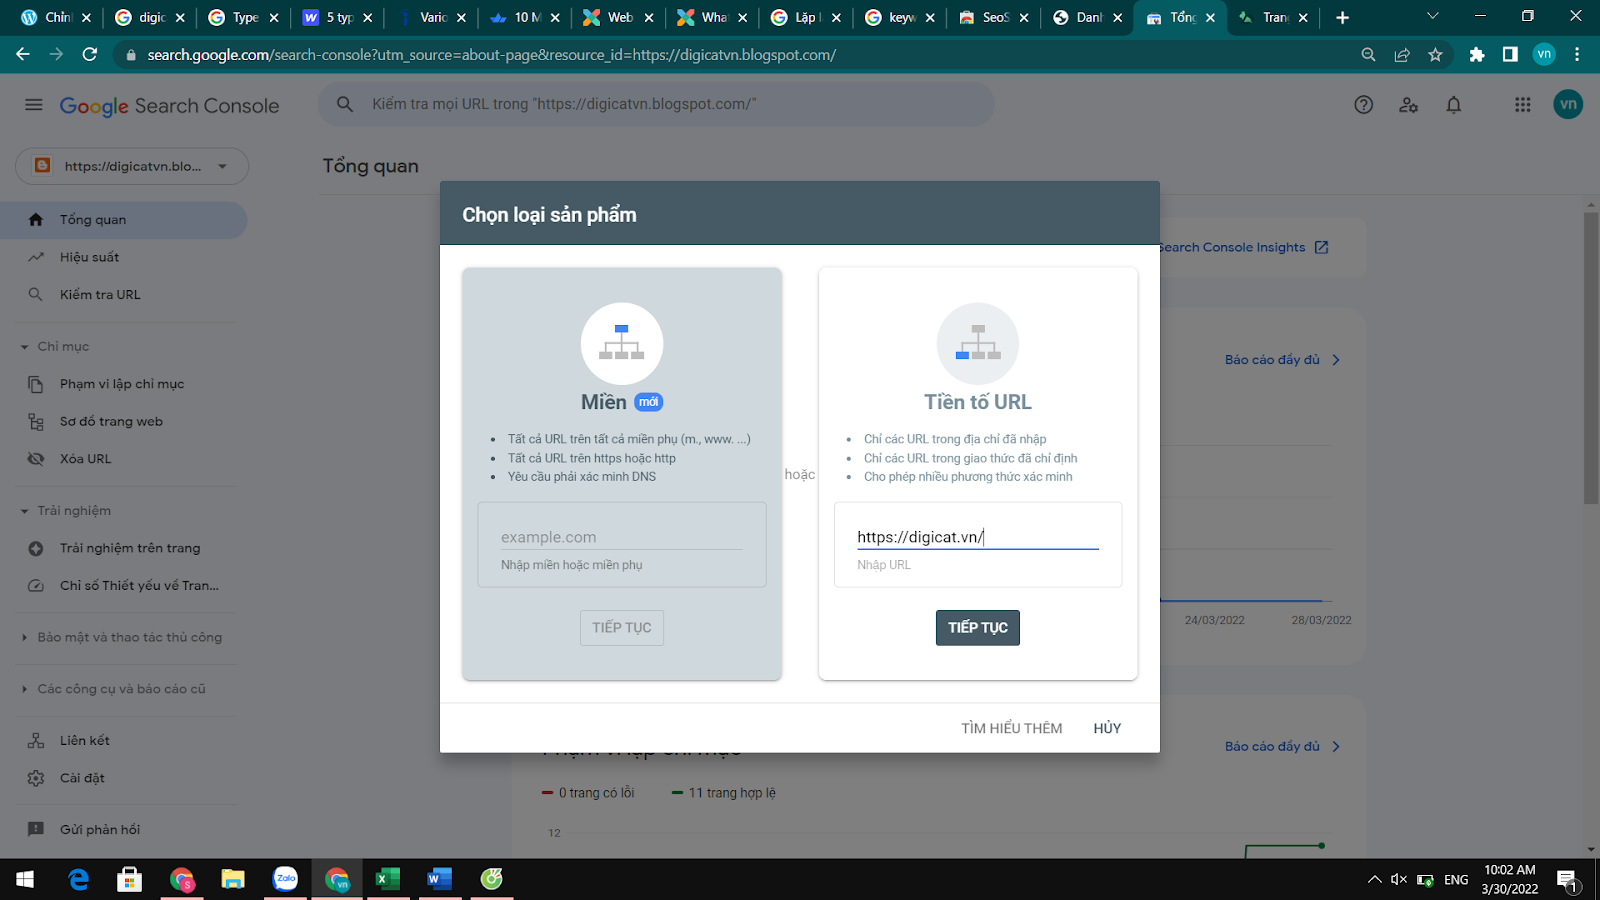Open the Help question mark icon
The image size is (1600, 900).
(1364, 105)
